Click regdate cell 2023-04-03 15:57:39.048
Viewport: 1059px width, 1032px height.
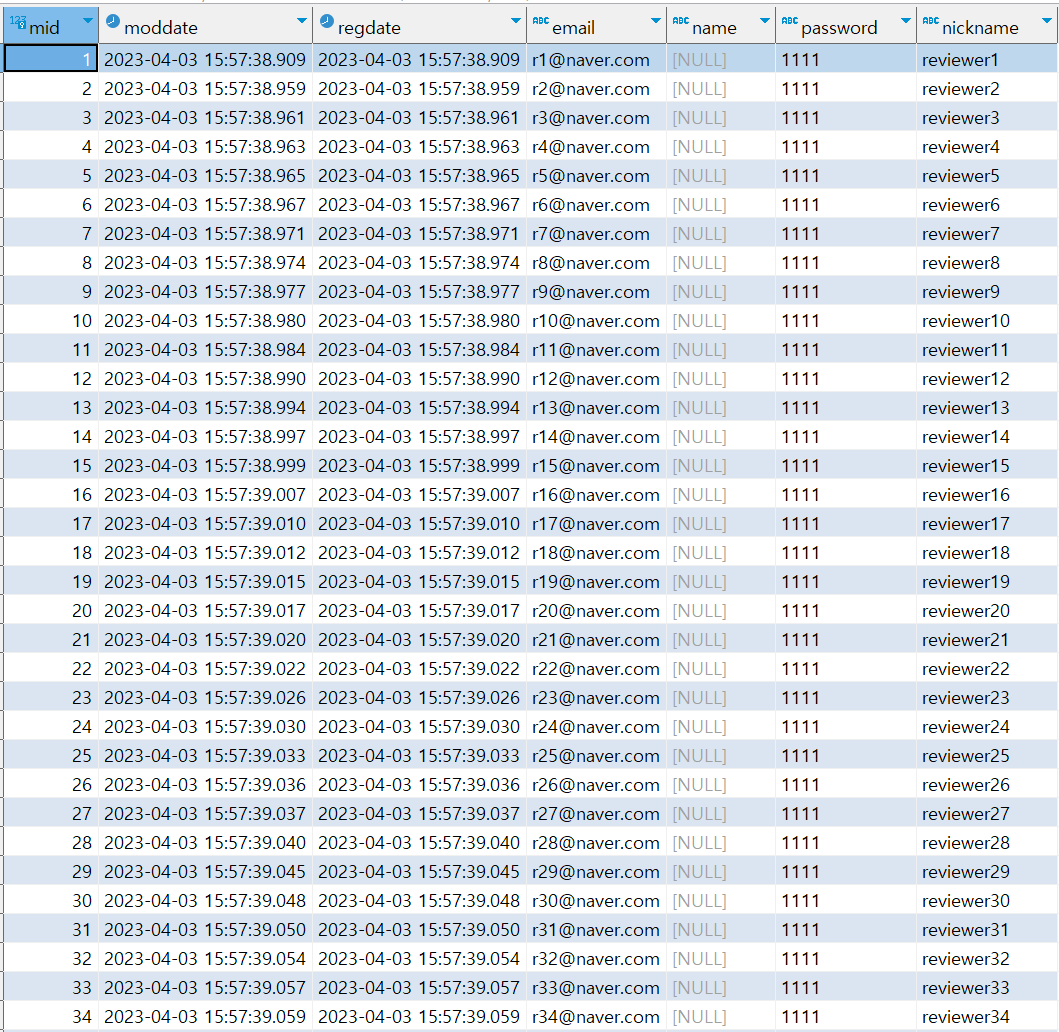tap(419, 902)
